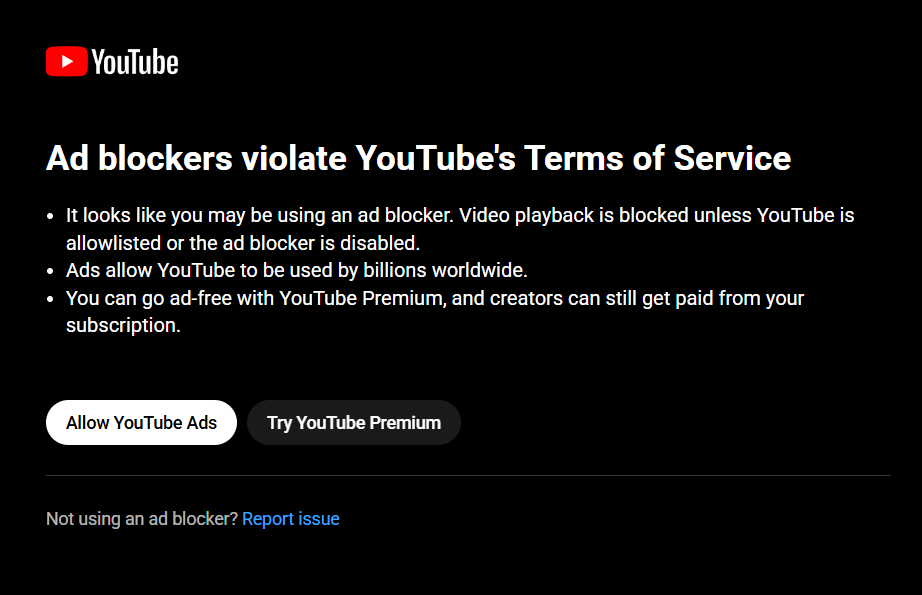Click the YouTube wordmark beside the logo
The height and width of the screenshot is (595, 922).
[134, 62]
